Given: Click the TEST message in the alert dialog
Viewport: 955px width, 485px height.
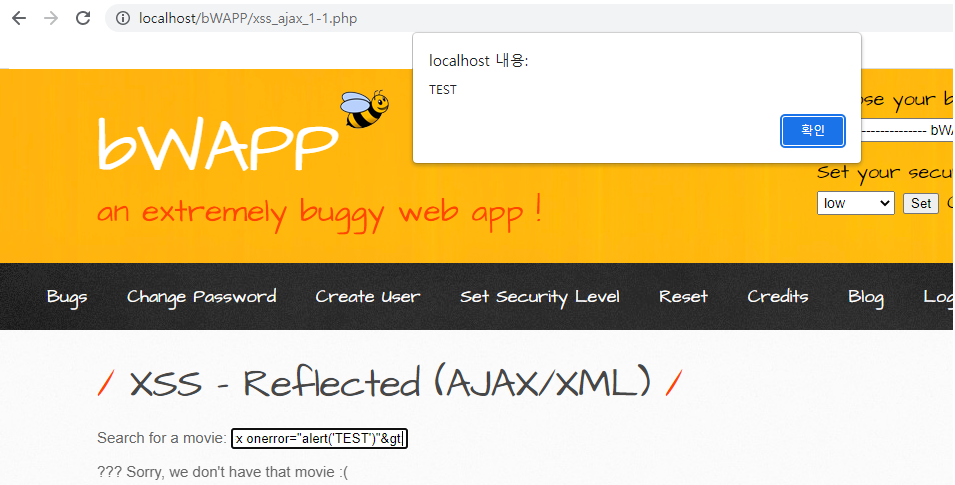Looking at the screenshot, I should click(443, 90).
